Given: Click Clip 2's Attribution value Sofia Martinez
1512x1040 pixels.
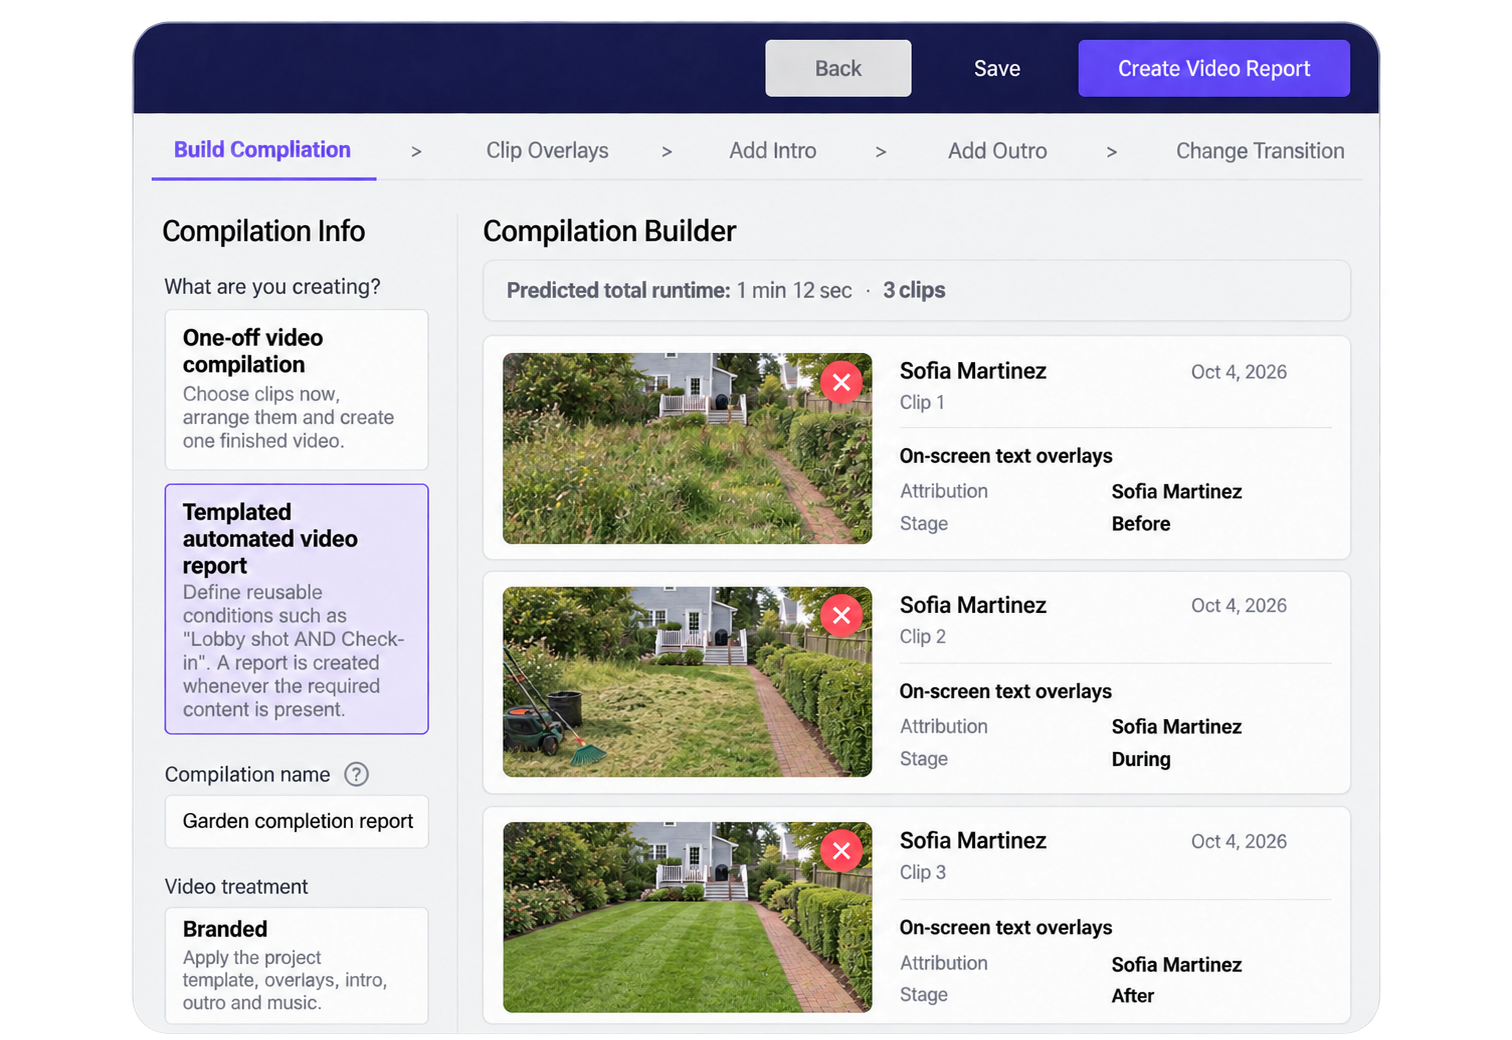Looking at the screenshot, I should pyautogui.click(x=1177, y=727).
